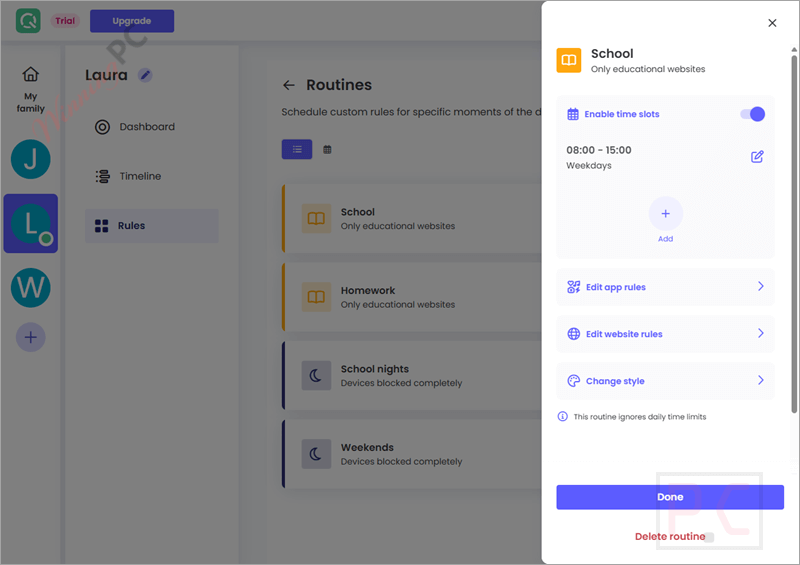
Task: Open Edit app rules text
Action: tap(616, 287)
